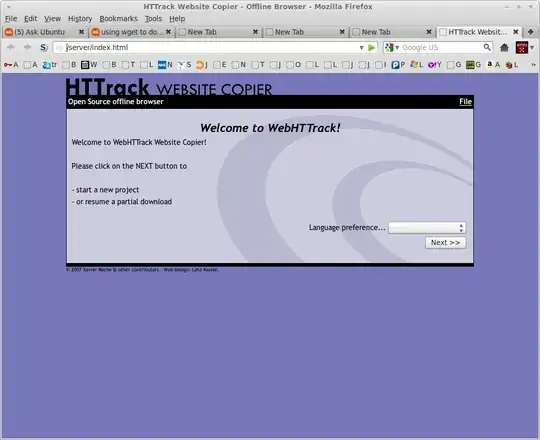
Task: Open the red cube L bookmark
Action: (x=512, y=64)
